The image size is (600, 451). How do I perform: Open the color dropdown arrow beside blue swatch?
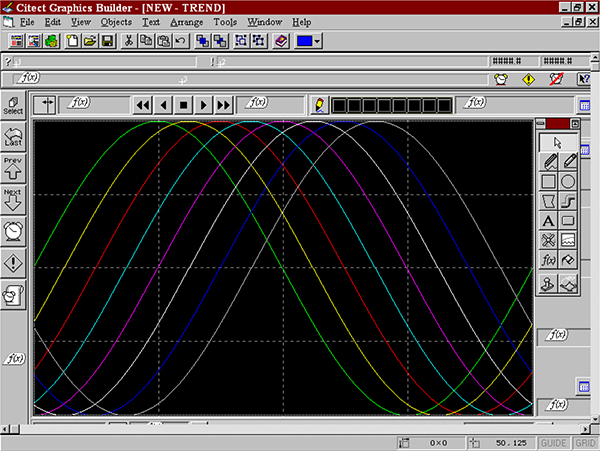(318, 41)
